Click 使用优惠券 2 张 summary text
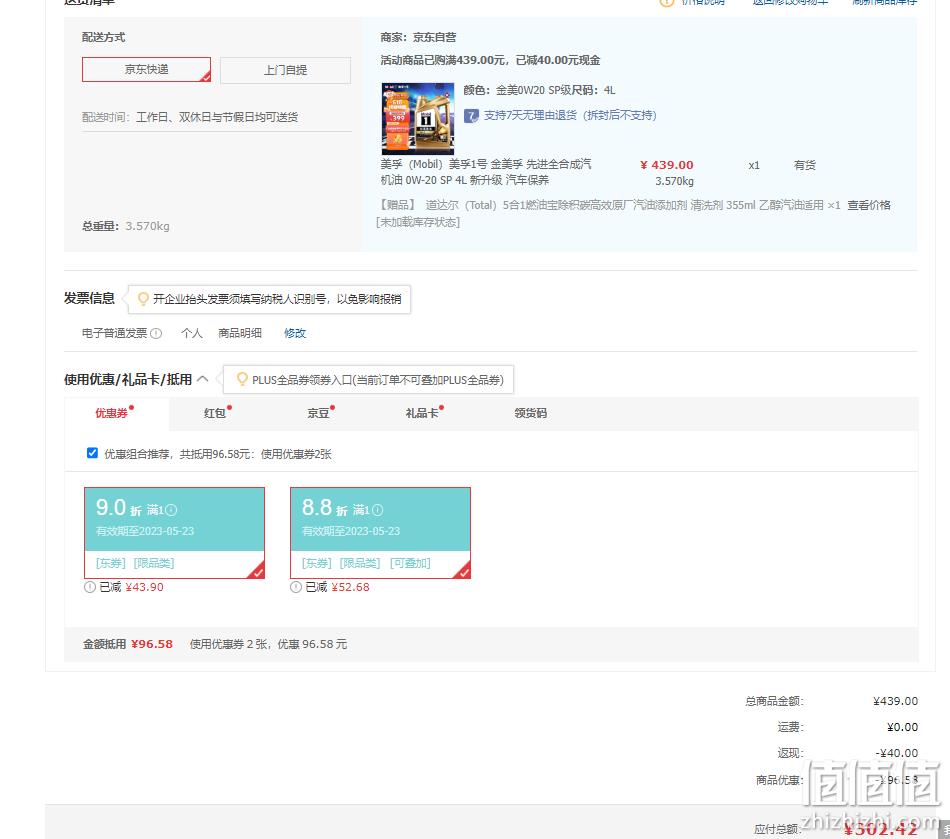The image size is (950, 839). pyautogui.click(x=268, y=644)
